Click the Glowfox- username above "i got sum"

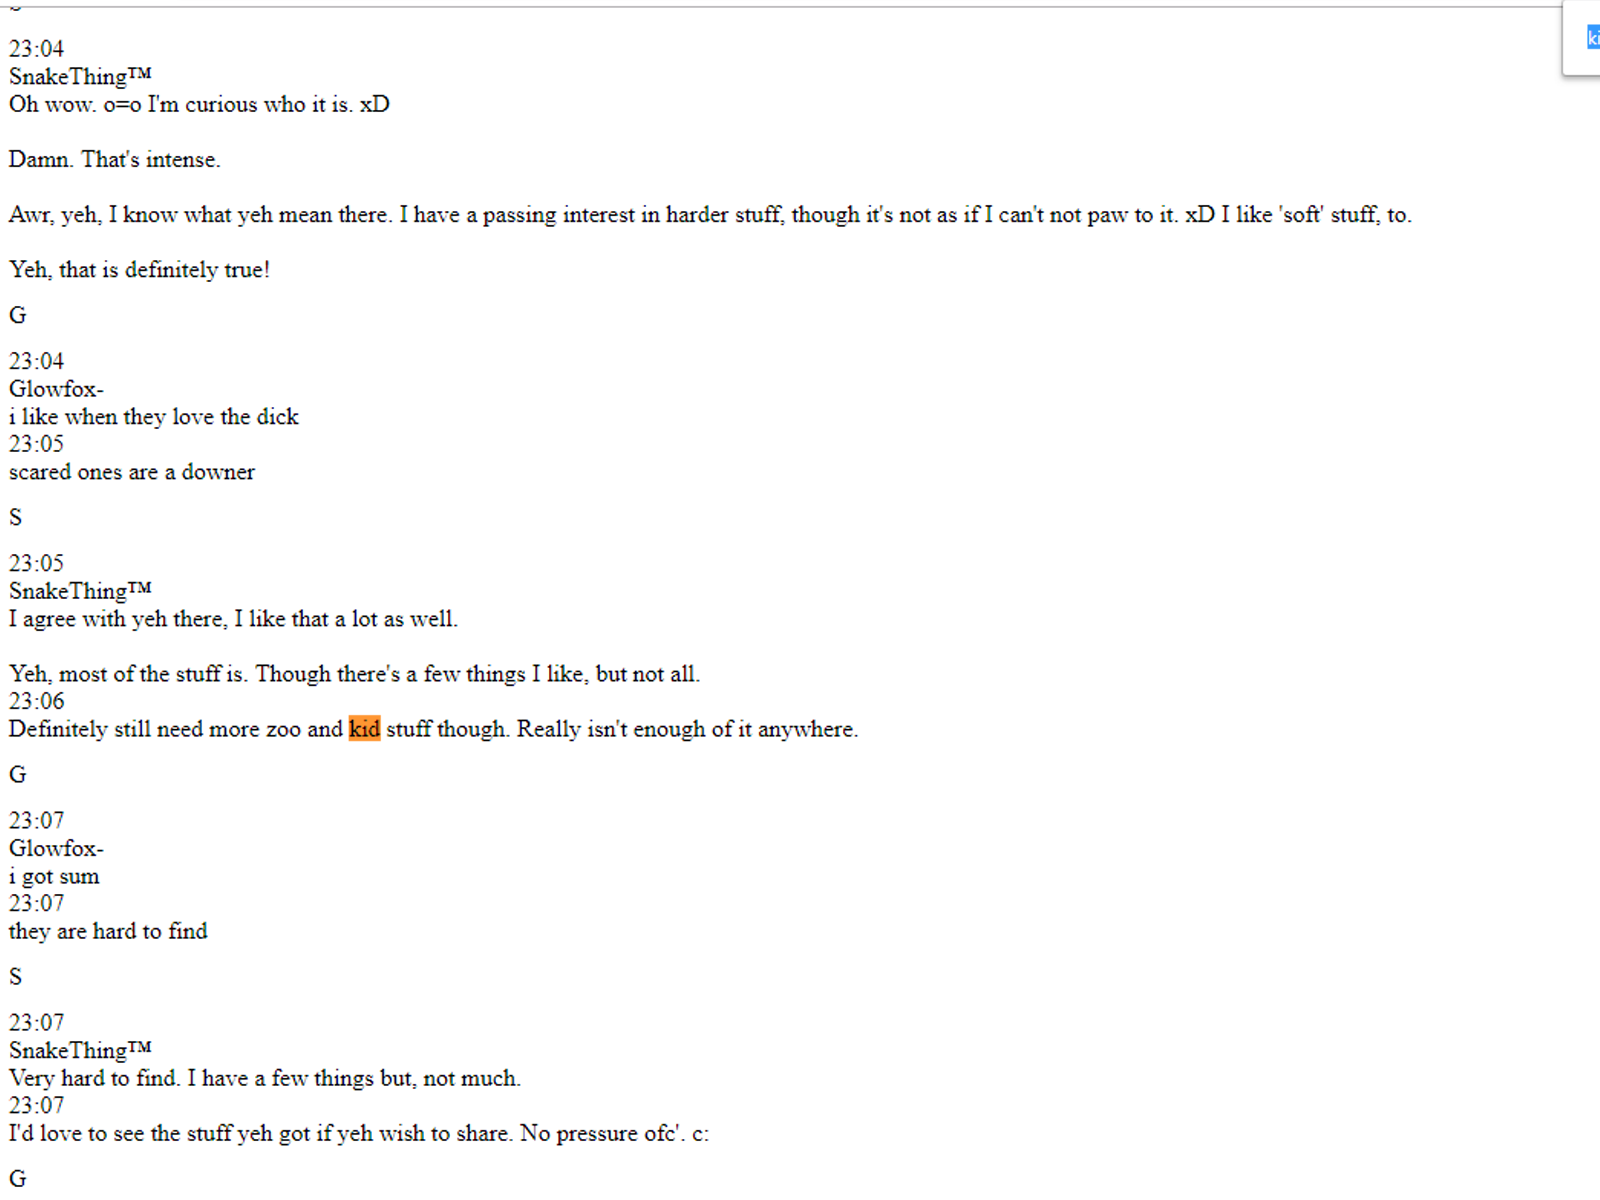coord(56,848)
